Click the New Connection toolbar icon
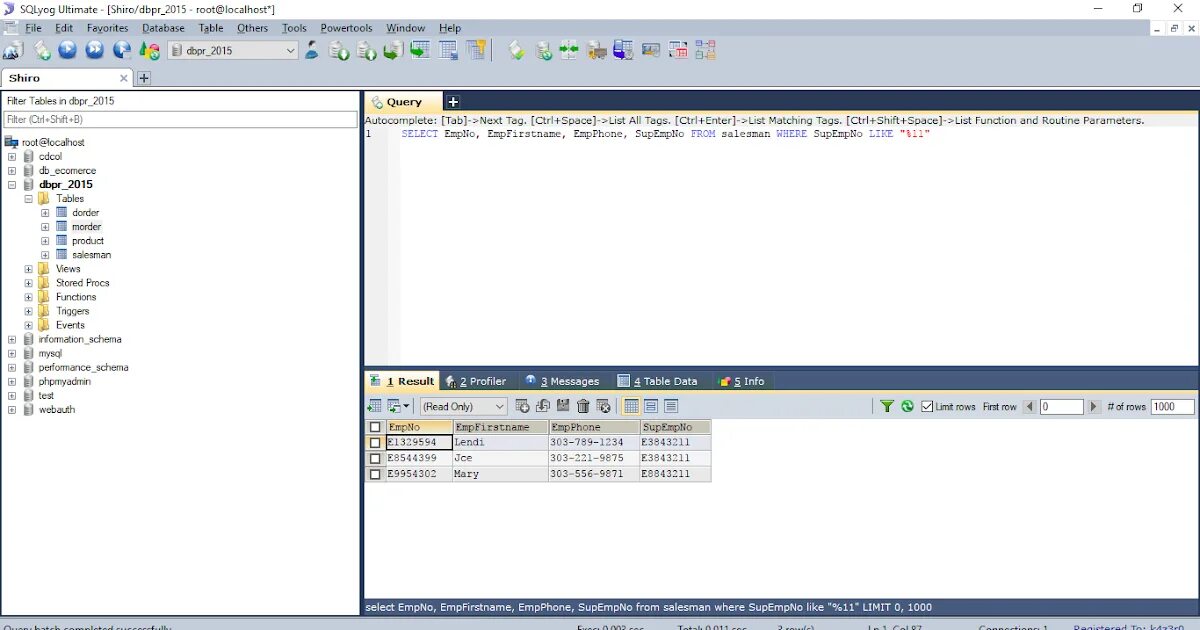The width and height of the screenshot is (1200, 630). click(x=14, y=50)
